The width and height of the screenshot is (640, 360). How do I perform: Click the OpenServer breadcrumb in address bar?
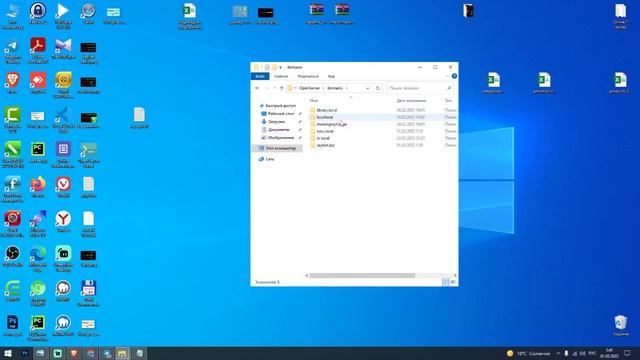click(x=309, y=88)
